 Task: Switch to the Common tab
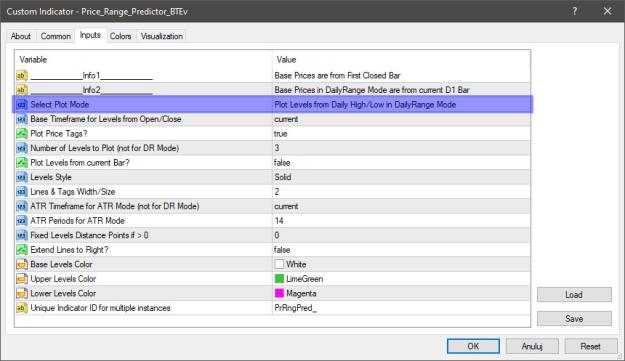(56, 36)
